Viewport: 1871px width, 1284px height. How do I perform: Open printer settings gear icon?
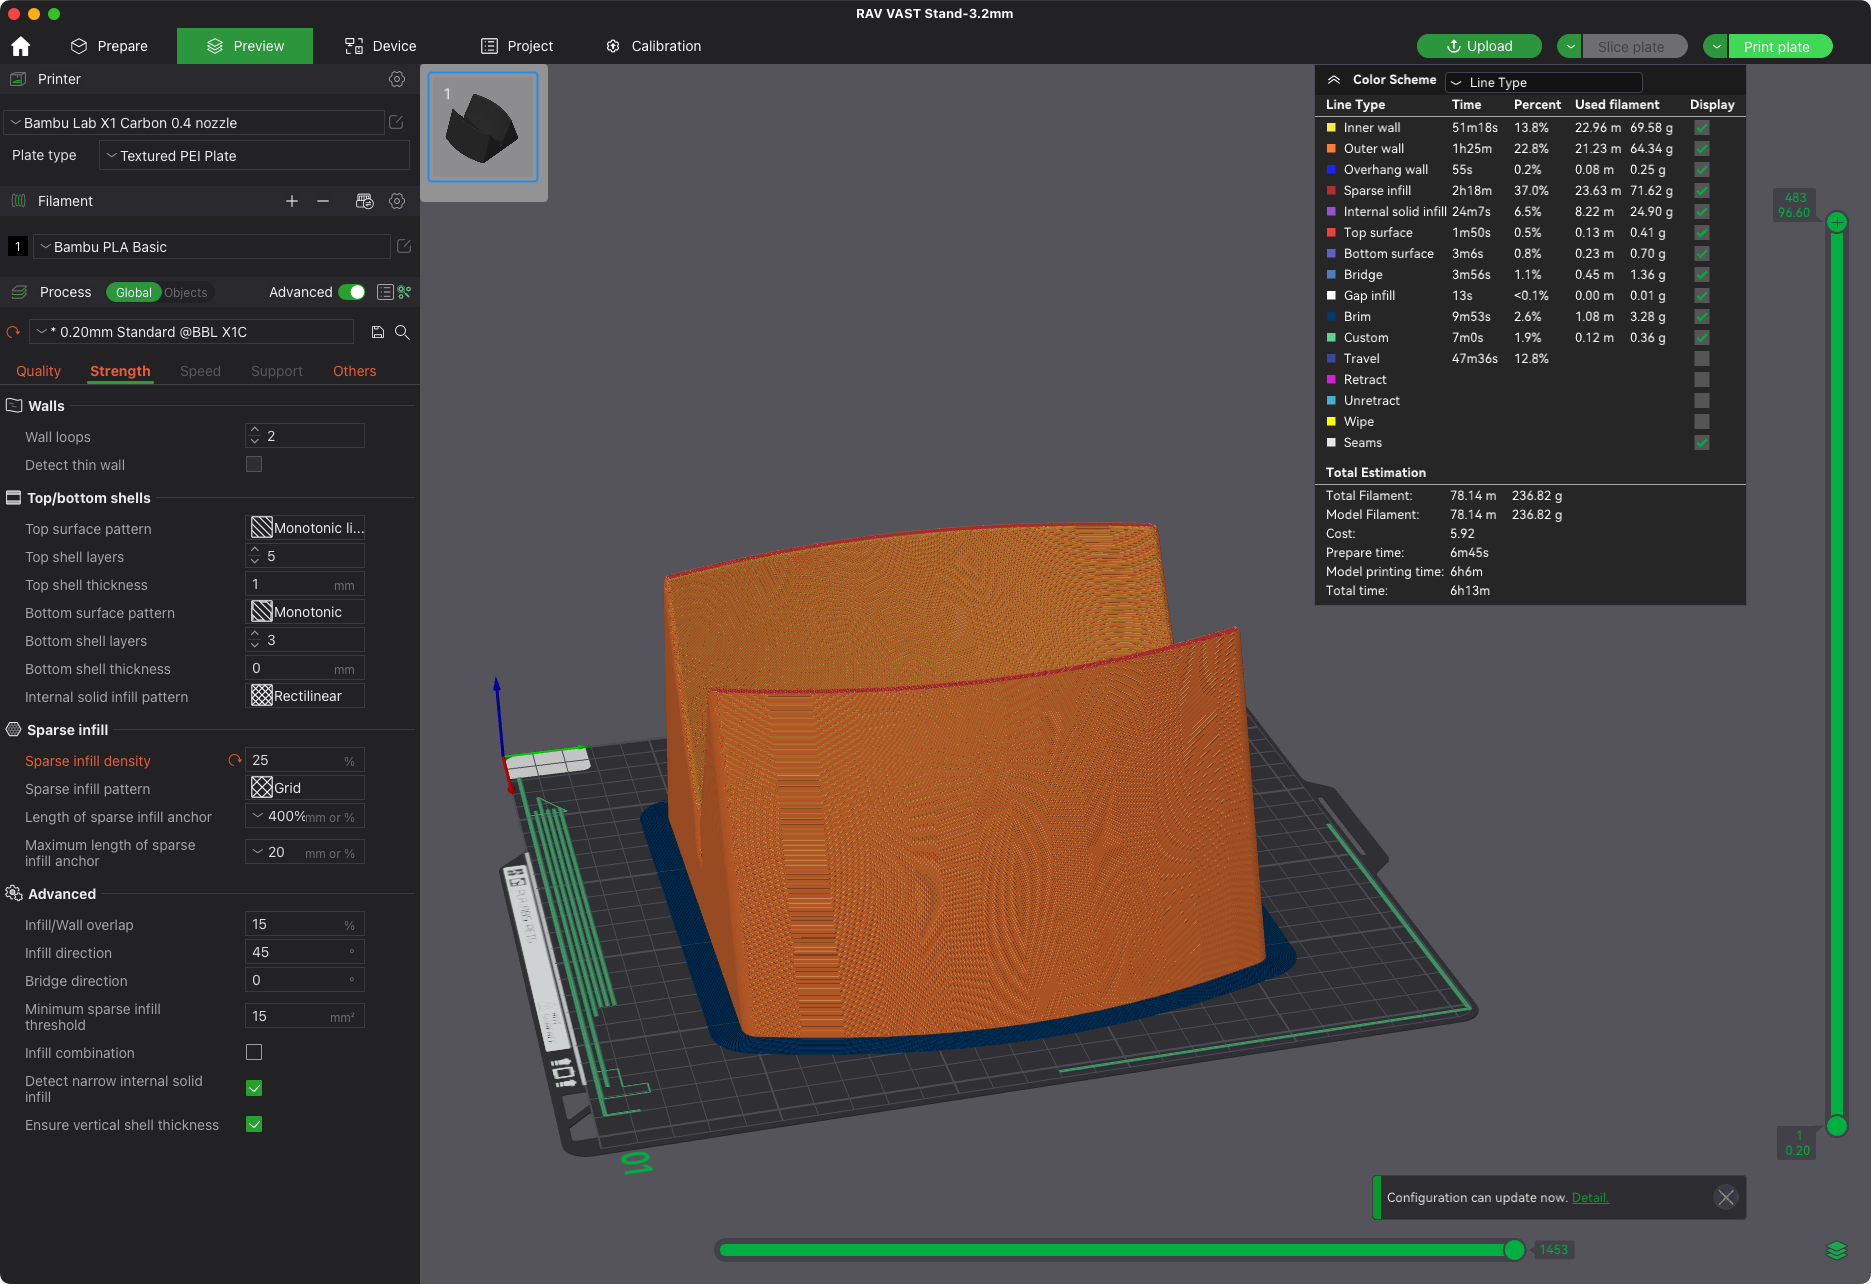click(x=397, y=79)
